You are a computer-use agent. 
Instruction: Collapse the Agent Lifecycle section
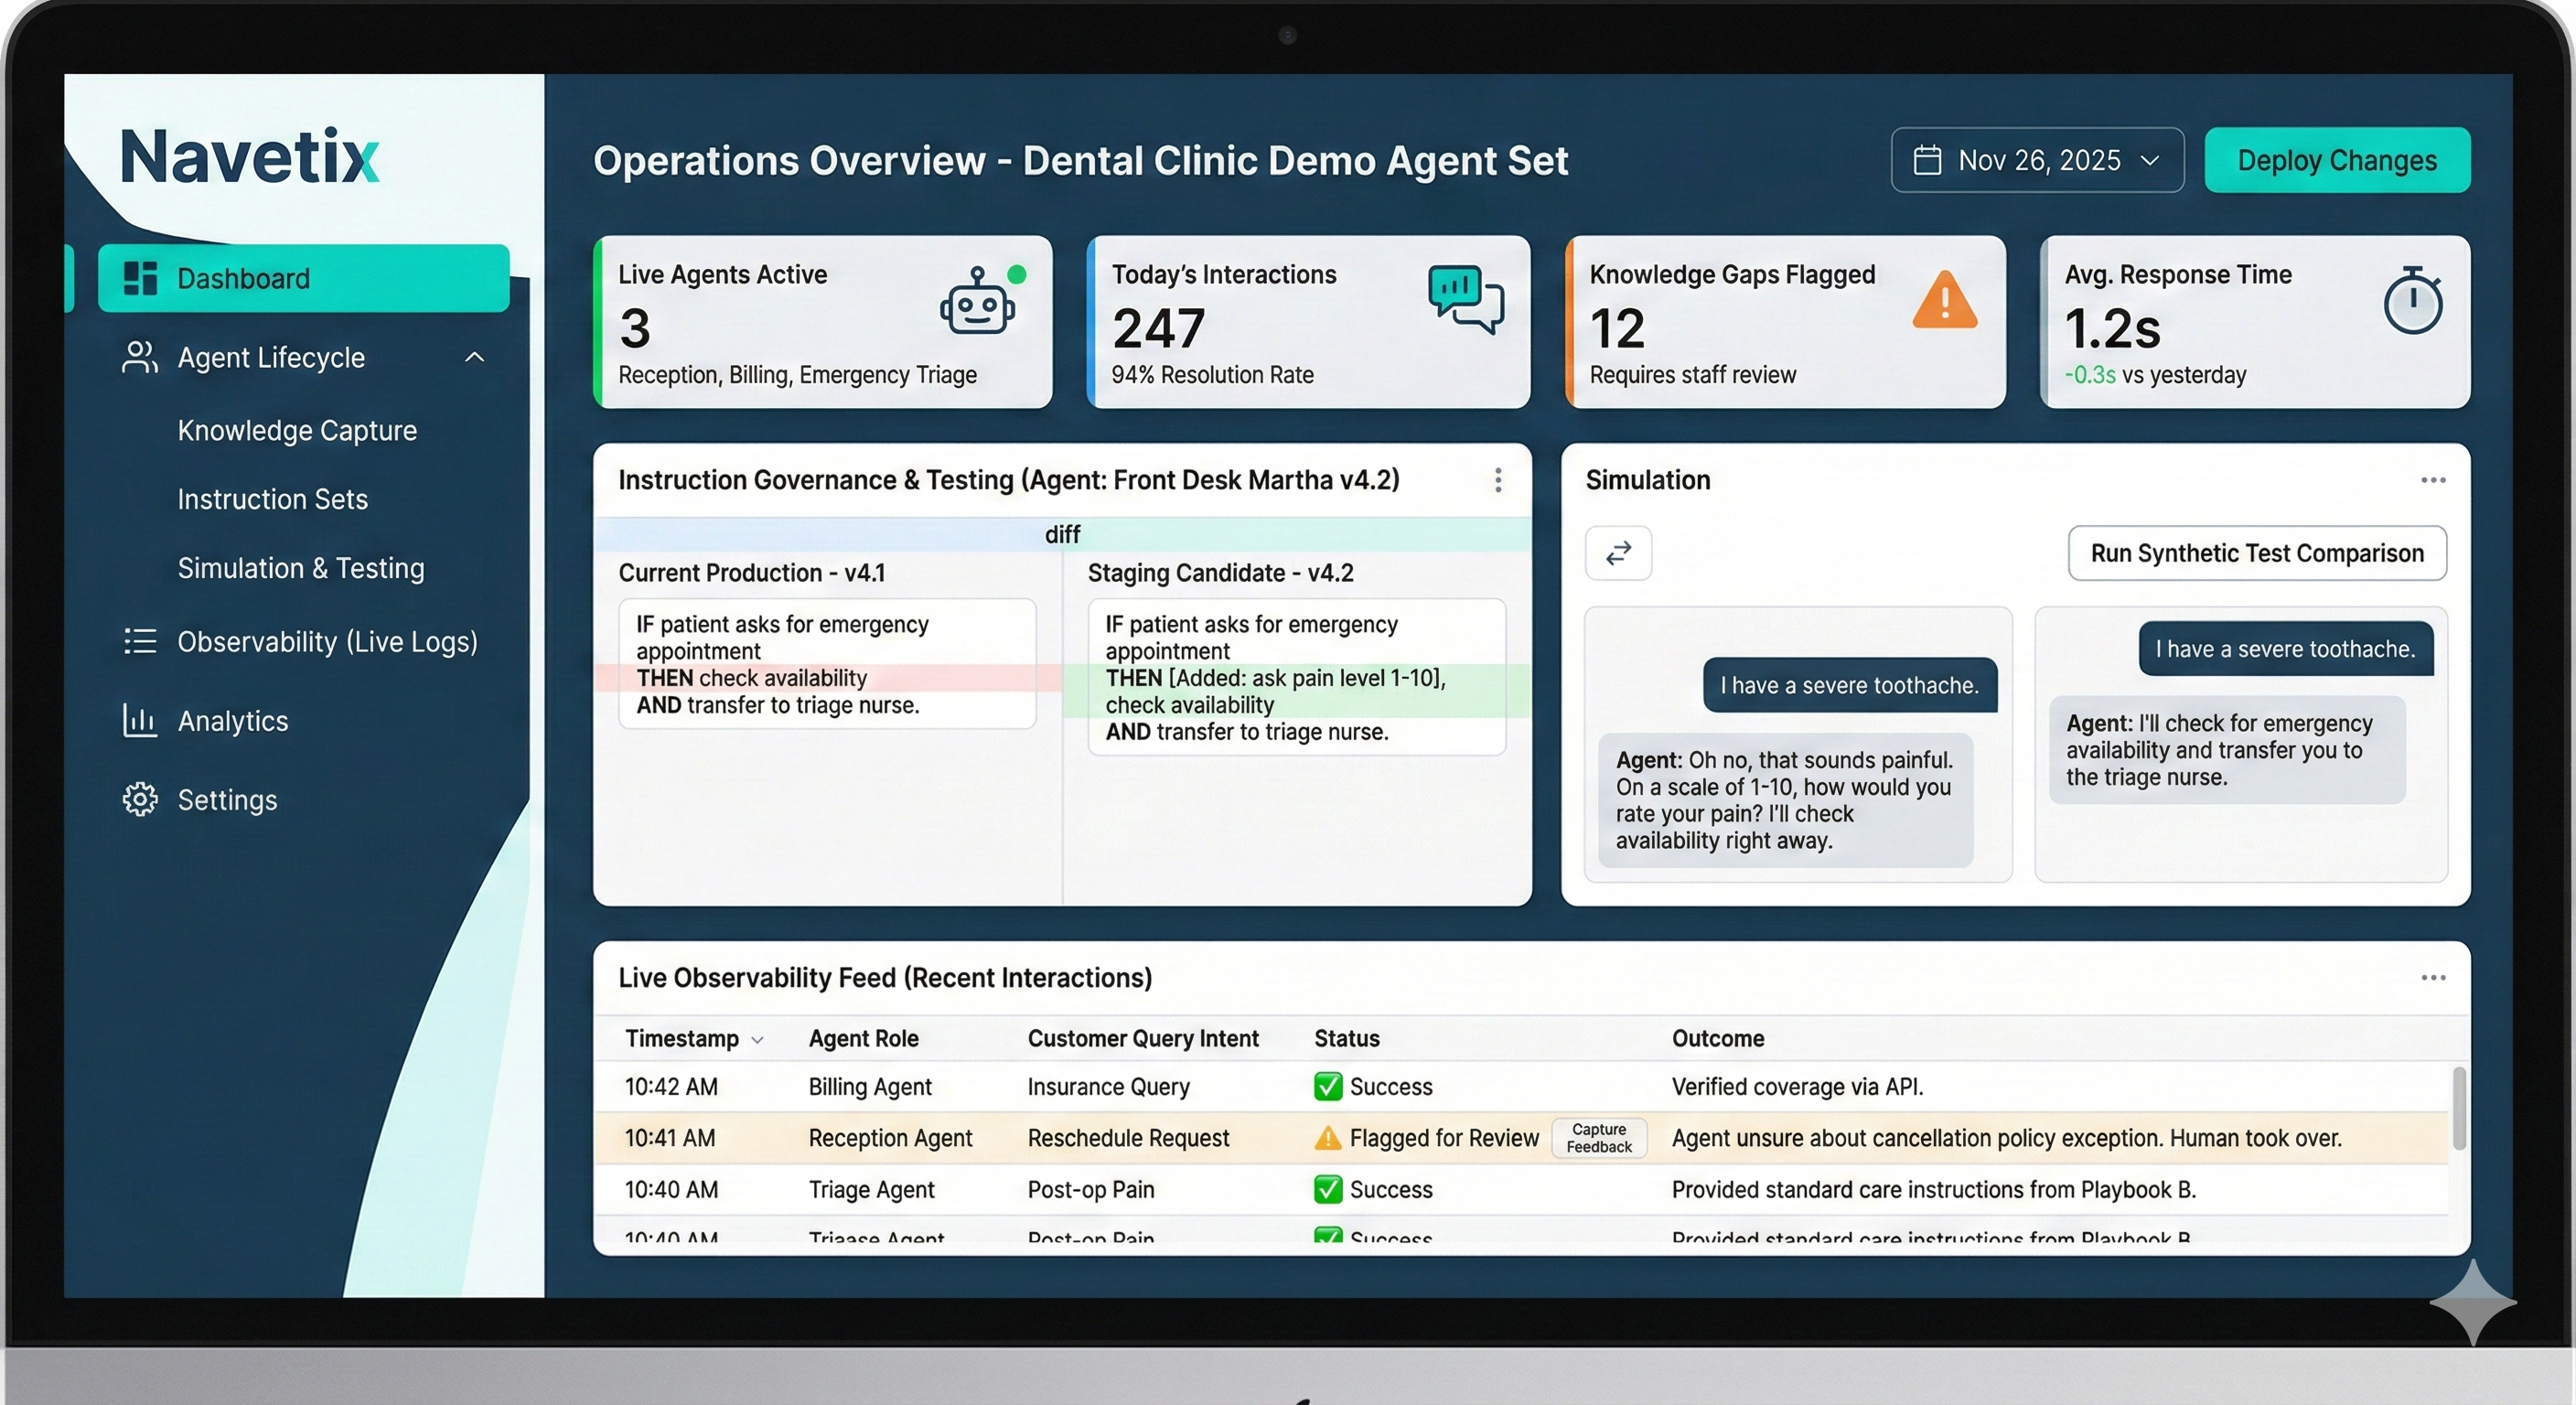coord(475,357)
